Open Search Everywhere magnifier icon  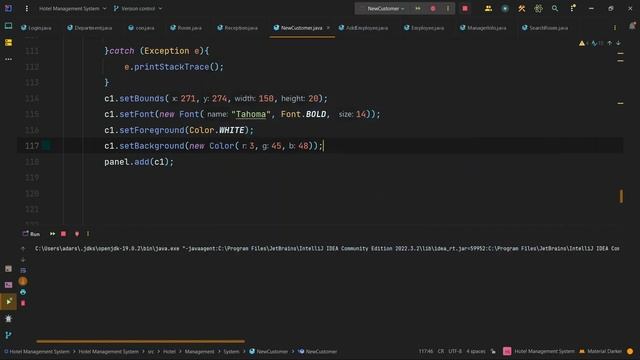pyautogui.click(x=555, y=8)
